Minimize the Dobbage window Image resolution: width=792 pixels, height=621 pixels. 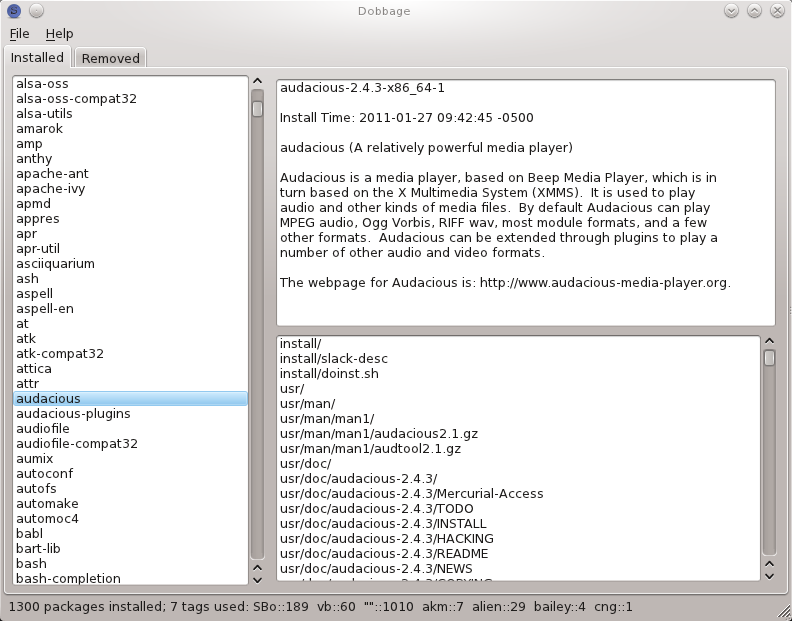pos(731,10)
